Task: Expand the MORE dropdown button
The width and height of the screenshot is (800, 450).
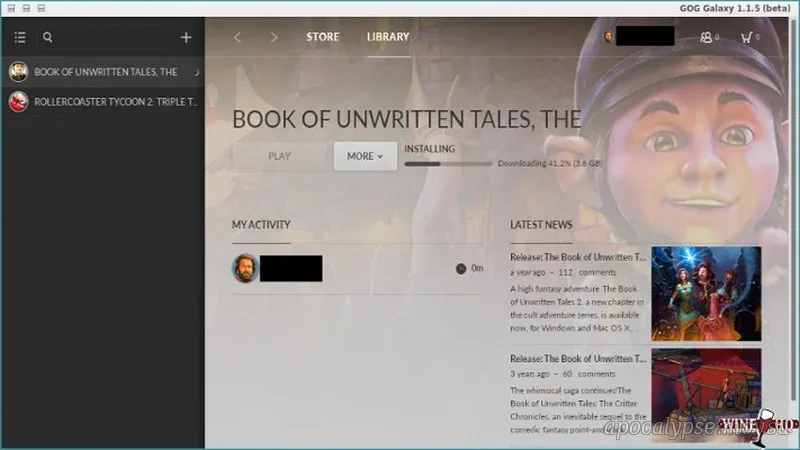Action: pyautogui.click(x=365, y=156)
